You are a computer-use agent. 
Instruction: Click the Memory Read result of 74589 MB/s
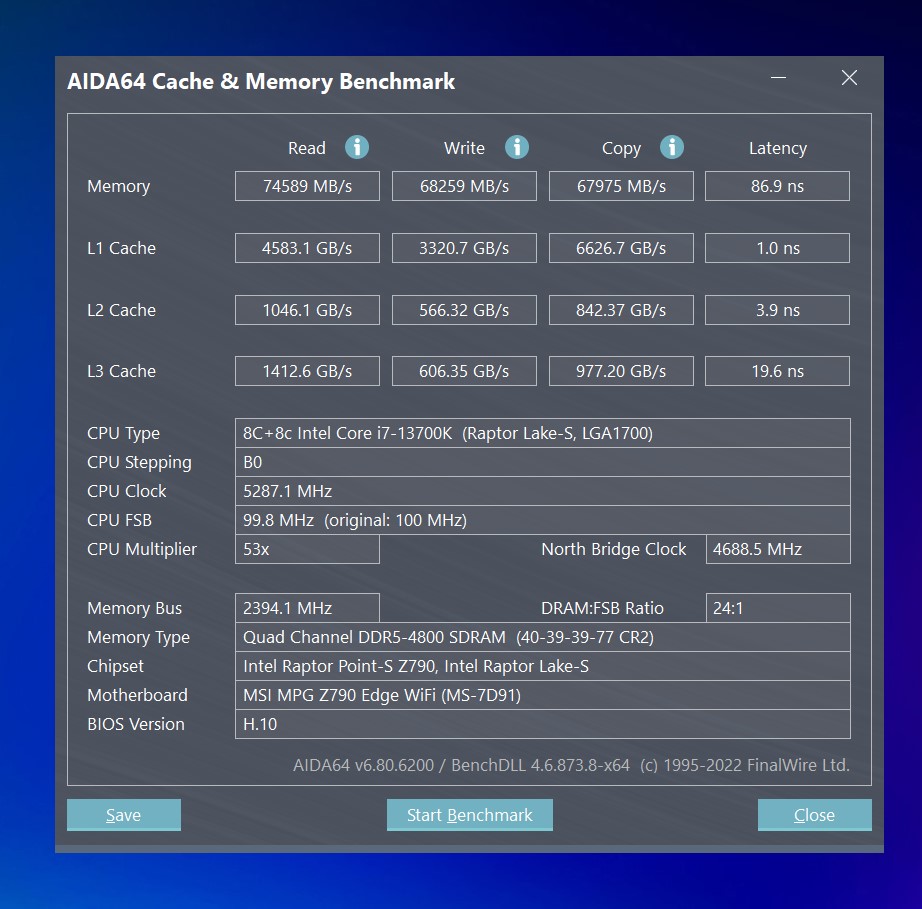[307, 185]
